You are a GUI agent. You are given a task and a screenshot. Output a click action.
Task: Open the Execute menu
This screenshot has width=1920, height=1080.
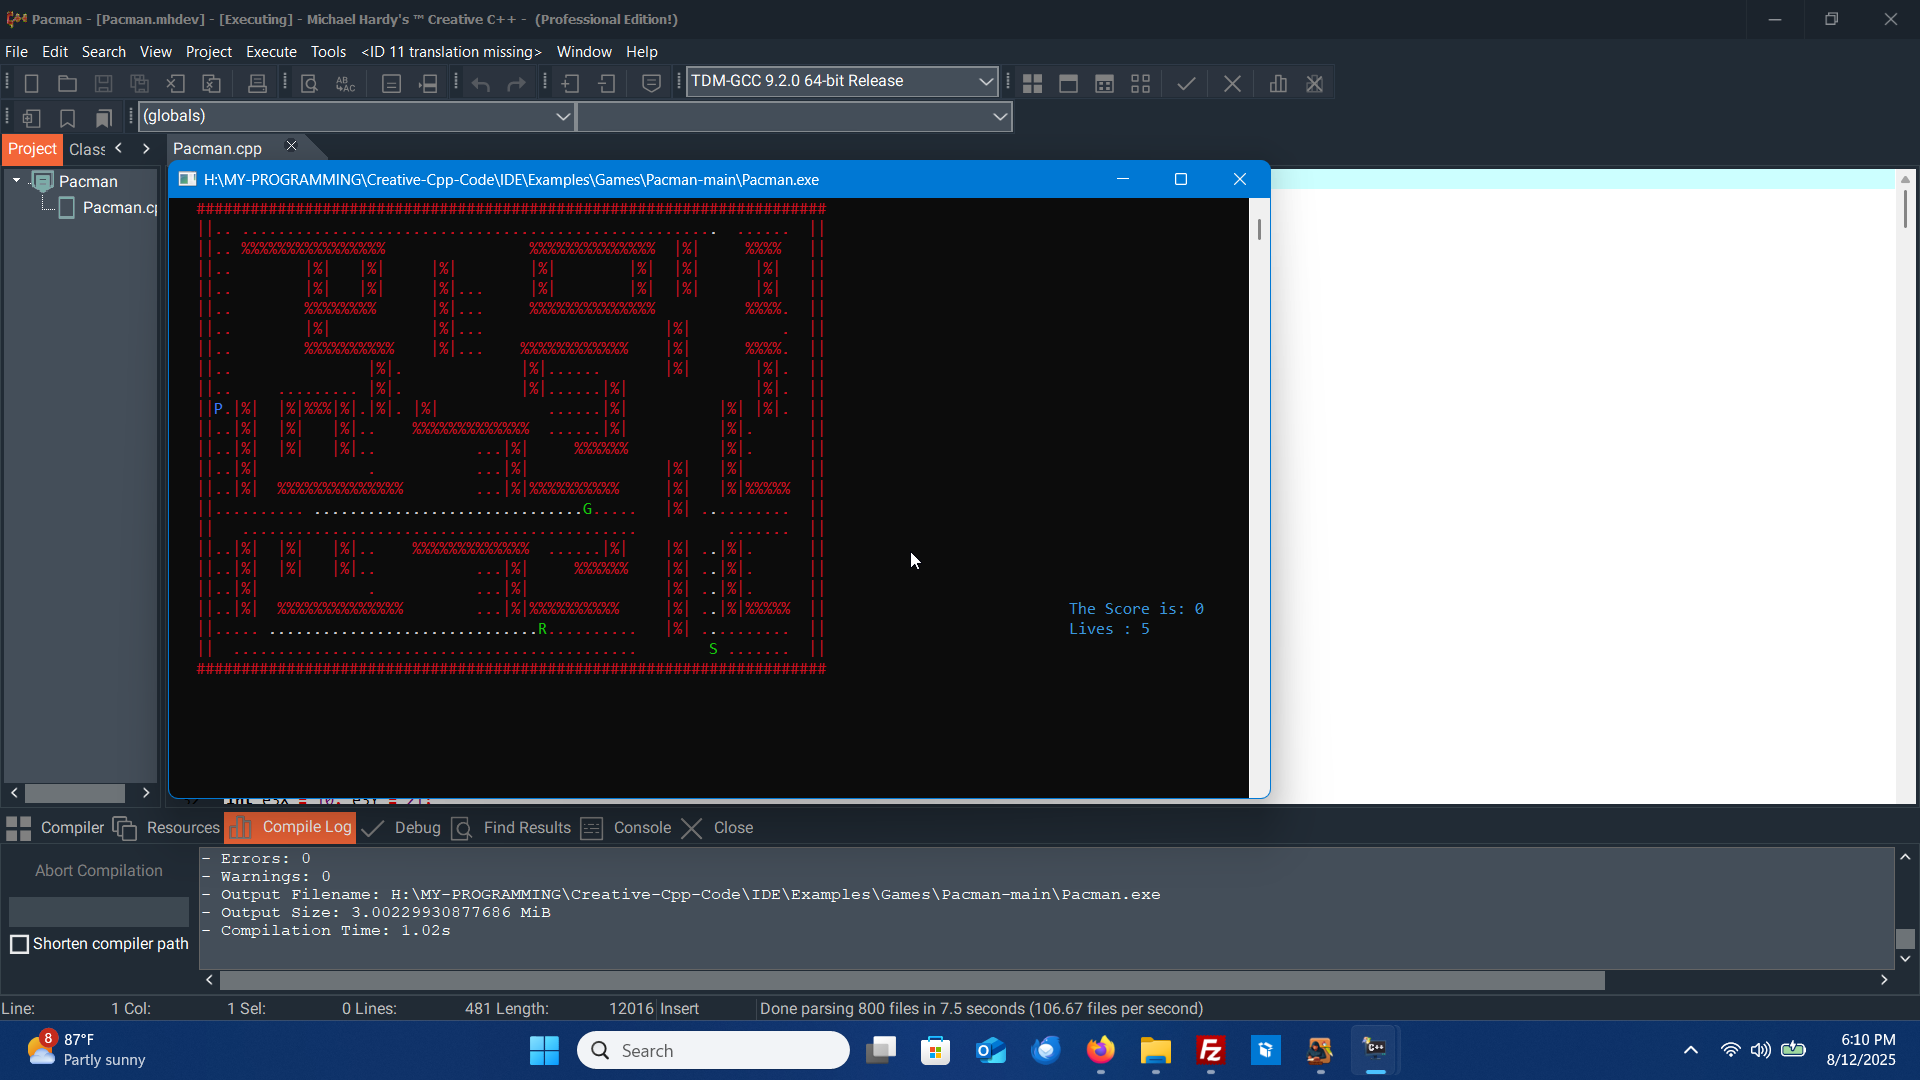(x=271, y=52)
